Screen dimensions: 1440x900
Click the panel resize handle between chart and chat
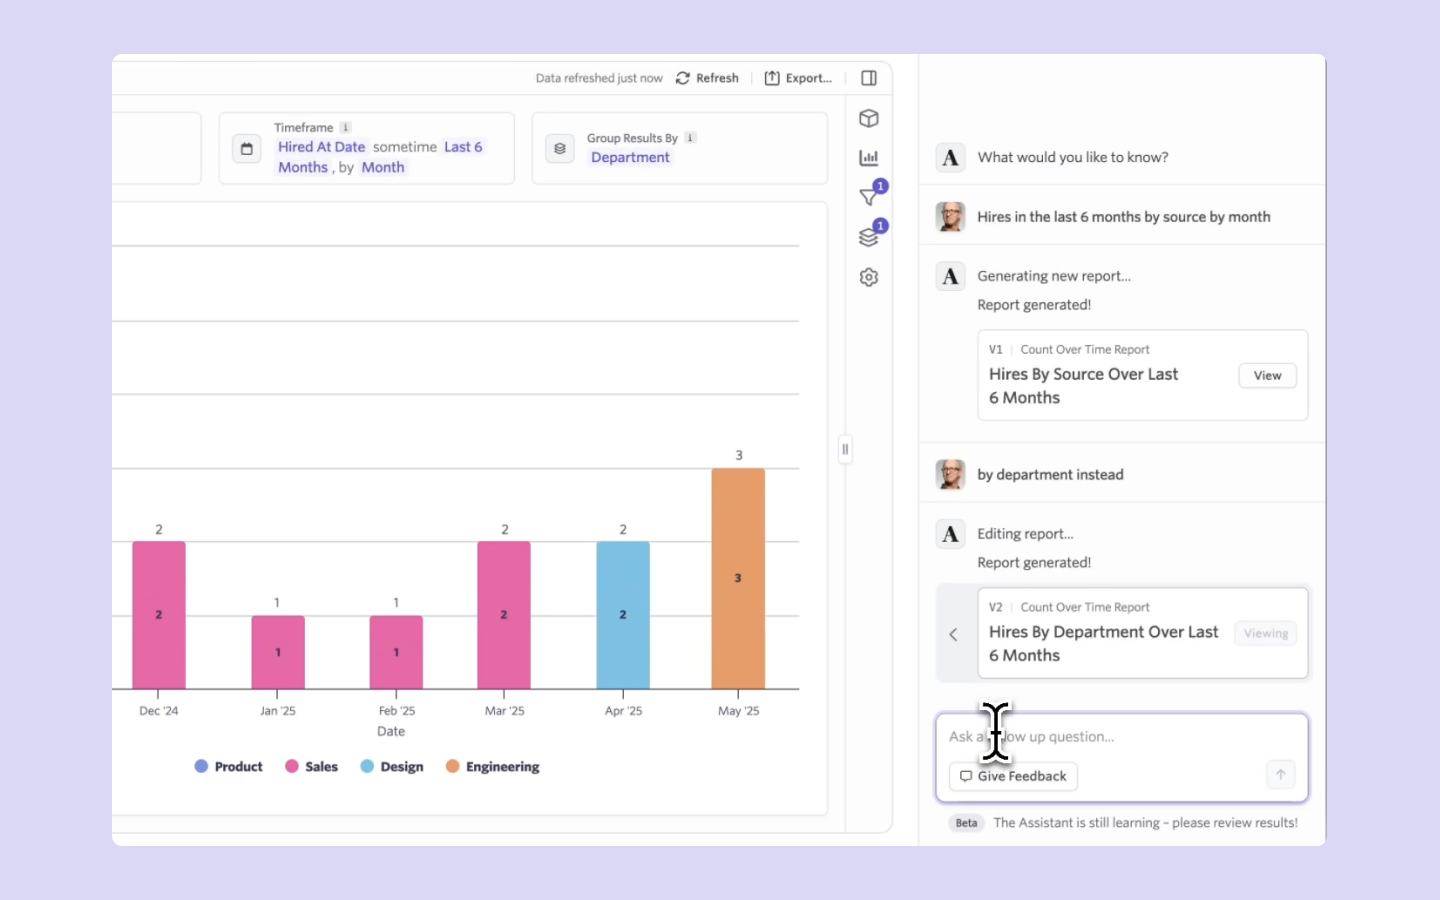(x=845, y=449)
